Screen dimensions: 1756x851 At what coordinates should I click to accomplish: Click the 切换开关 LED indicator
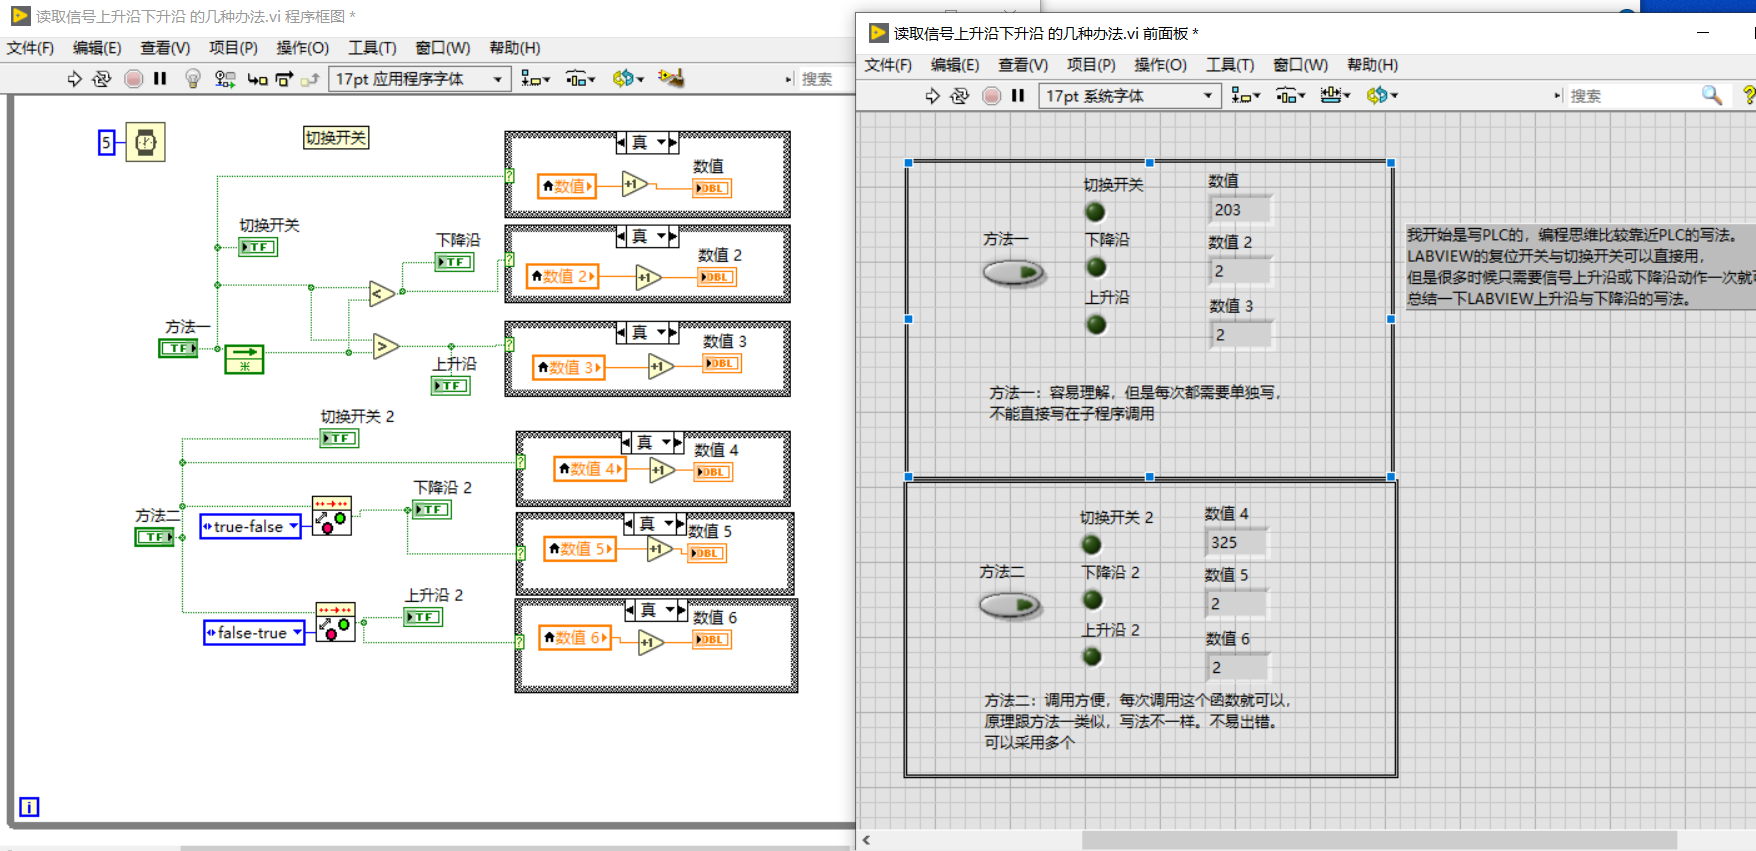pyautogui.click(x=1095, y=212)
